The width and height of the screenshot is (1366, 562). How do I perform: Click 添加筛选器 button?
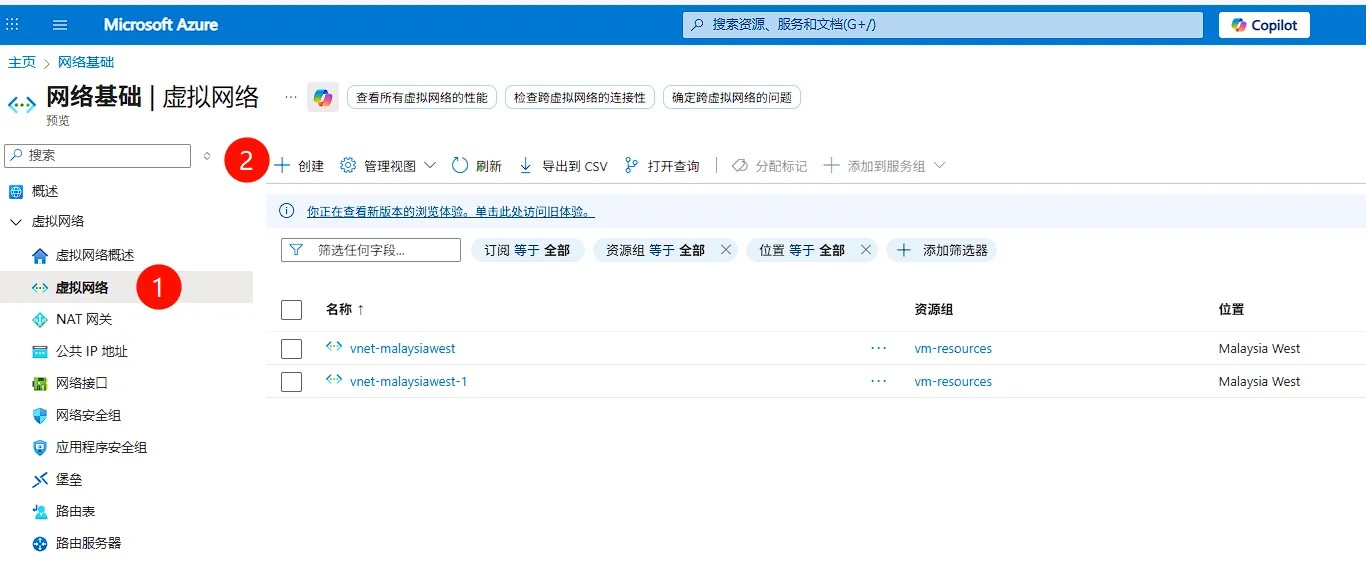pyautogui.click(x=942, y=250)
